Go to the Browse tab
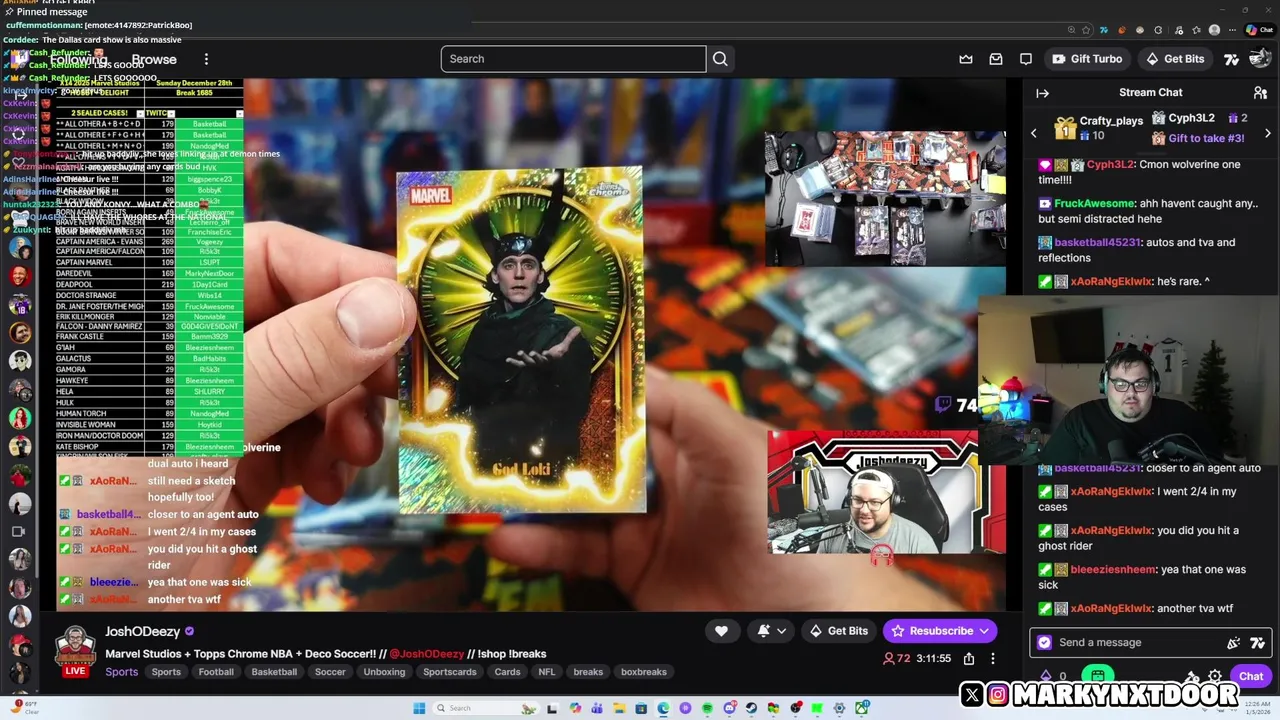 click(154, 59)
